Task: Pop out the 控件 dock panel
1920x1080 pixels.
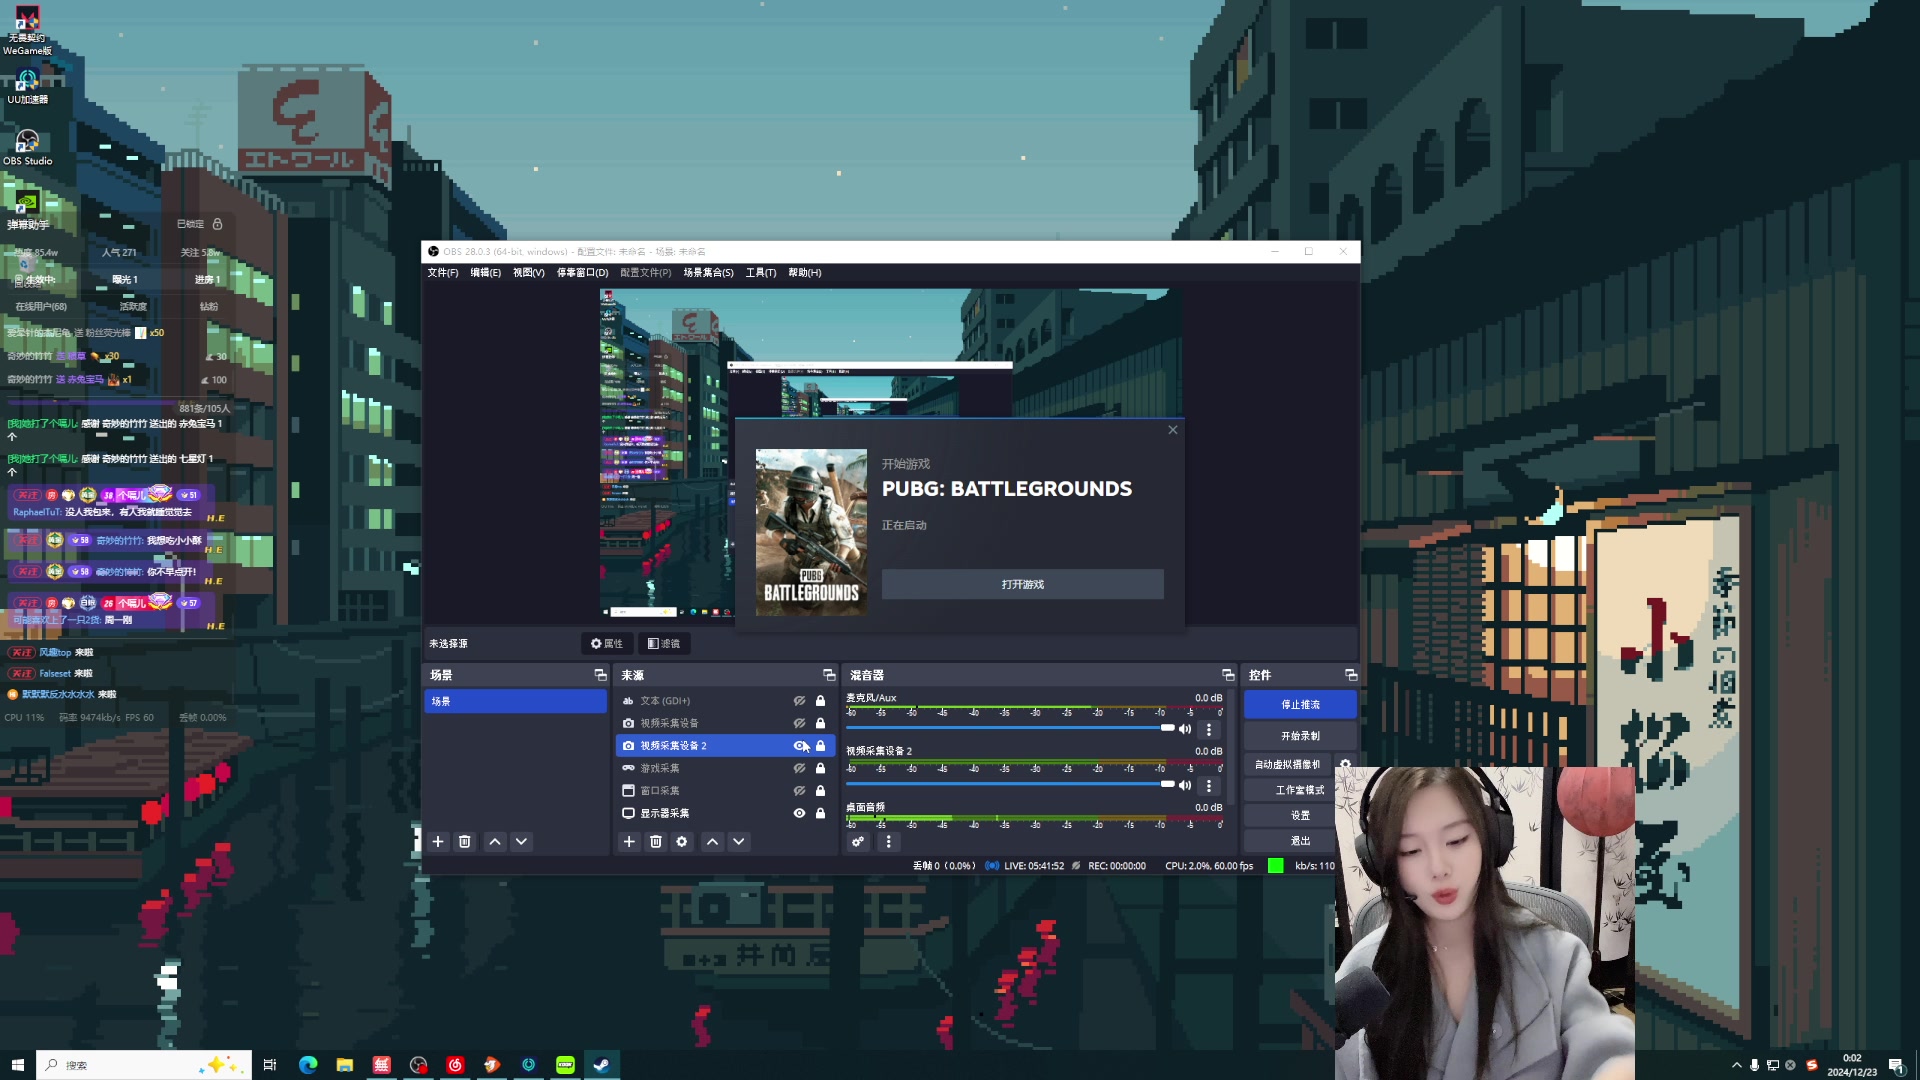Action: pos(1351,675)
